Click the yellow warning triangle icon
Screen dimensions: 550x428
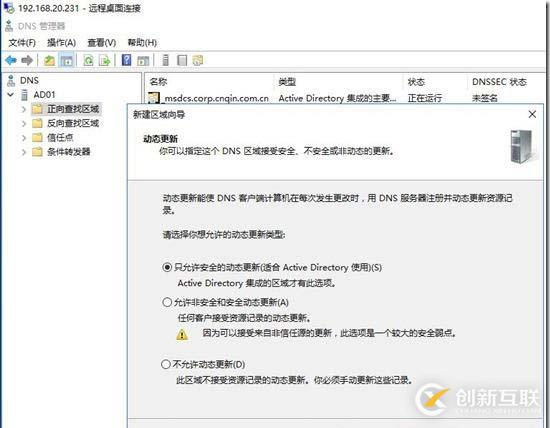pyautogui.click(x=182, y=335)
